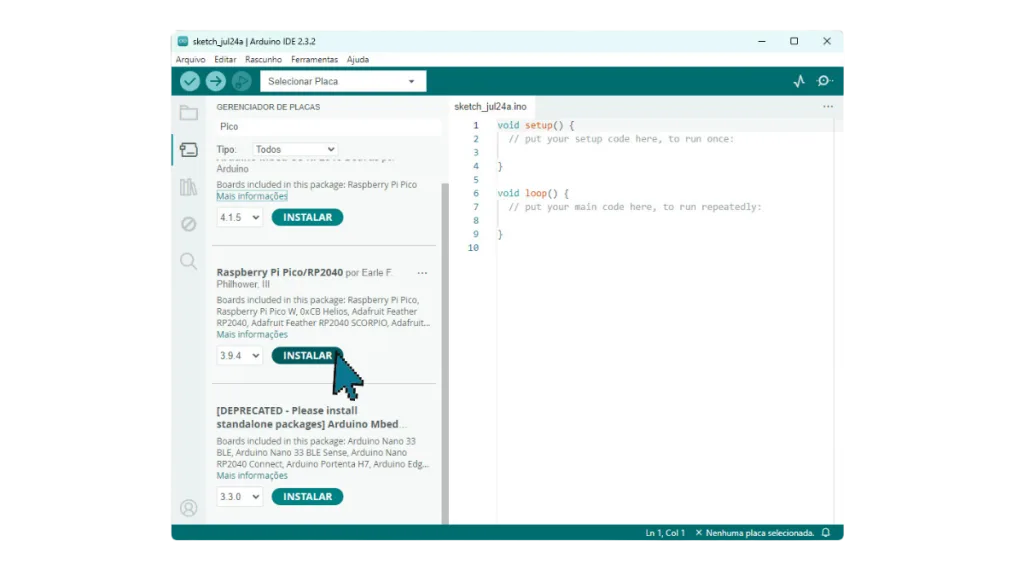This screenshot has width=1024, height=576.
Task: Open Raspberry Pi Pico/RP2040 options ellipsis
Action: (x=423, y=273)
